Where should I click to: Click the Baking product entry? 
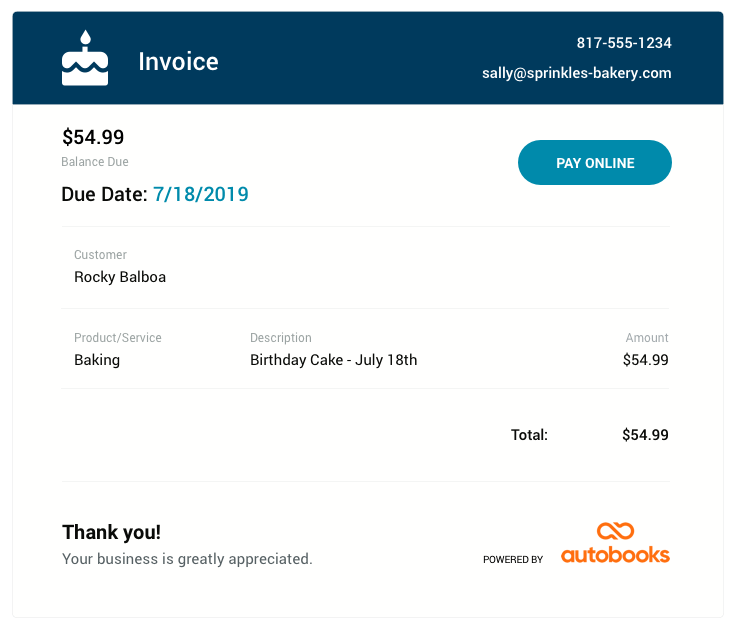tap(97, 360)
